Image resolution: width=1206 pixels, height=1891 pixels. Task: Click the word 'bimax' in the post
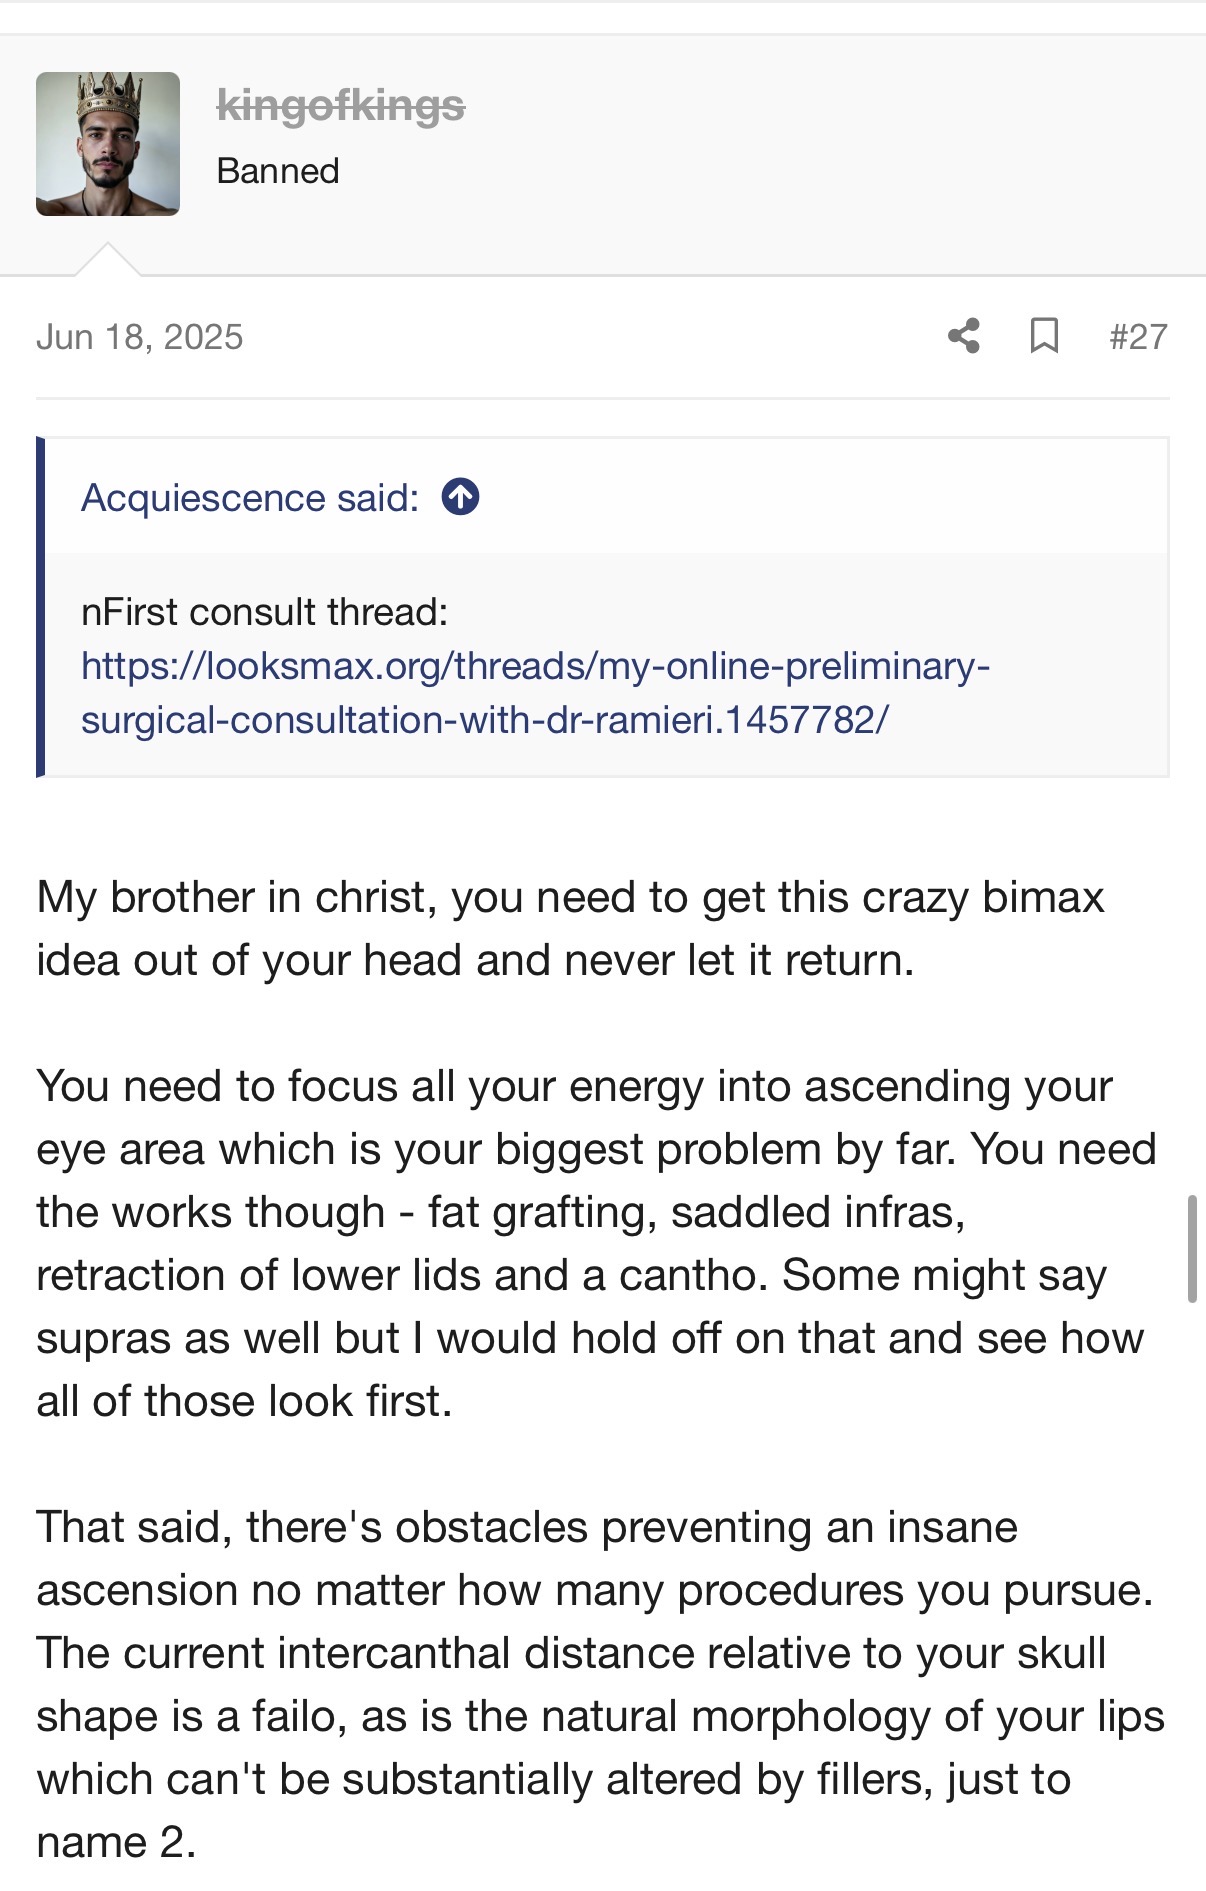point(1043,897)
